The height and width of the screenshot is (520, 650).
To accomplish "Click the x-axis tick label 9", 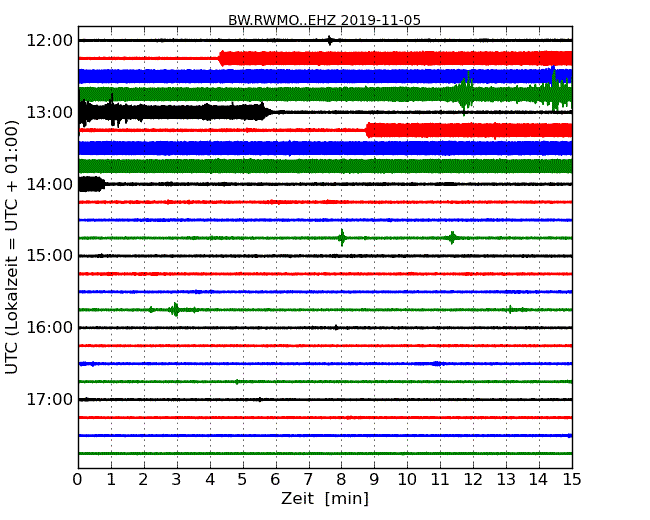I will pyautogui.click(x=374, y=480).
